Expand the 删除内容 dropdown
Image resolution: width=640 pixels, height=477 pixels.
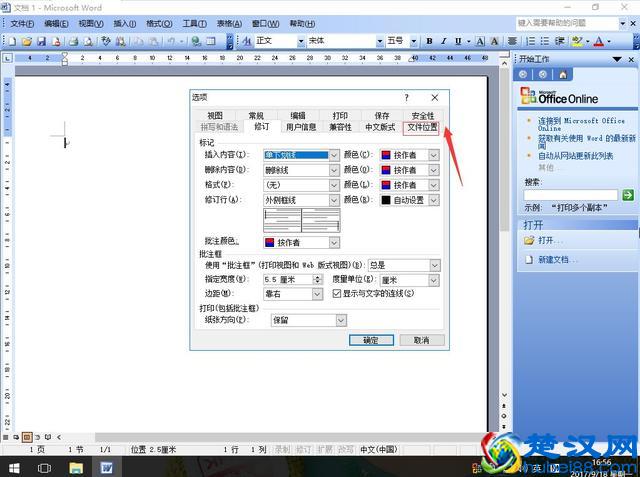pyautogui.click(x=334, y=170)
